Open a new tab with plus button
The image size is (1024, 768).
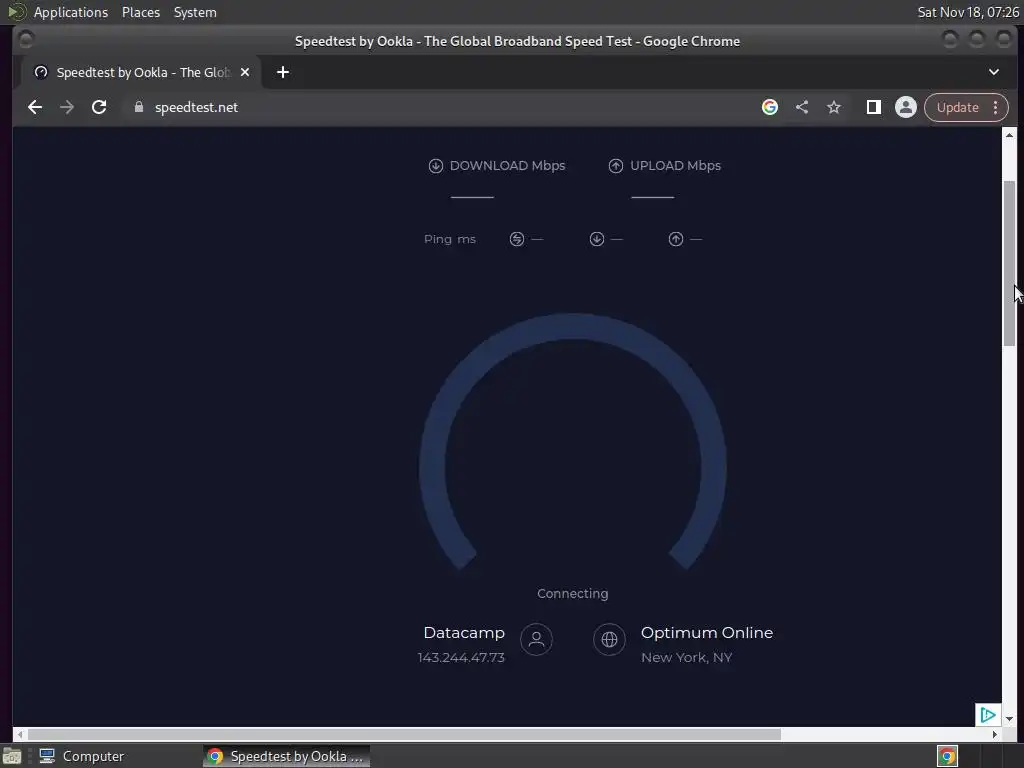[x=283, y=72]
